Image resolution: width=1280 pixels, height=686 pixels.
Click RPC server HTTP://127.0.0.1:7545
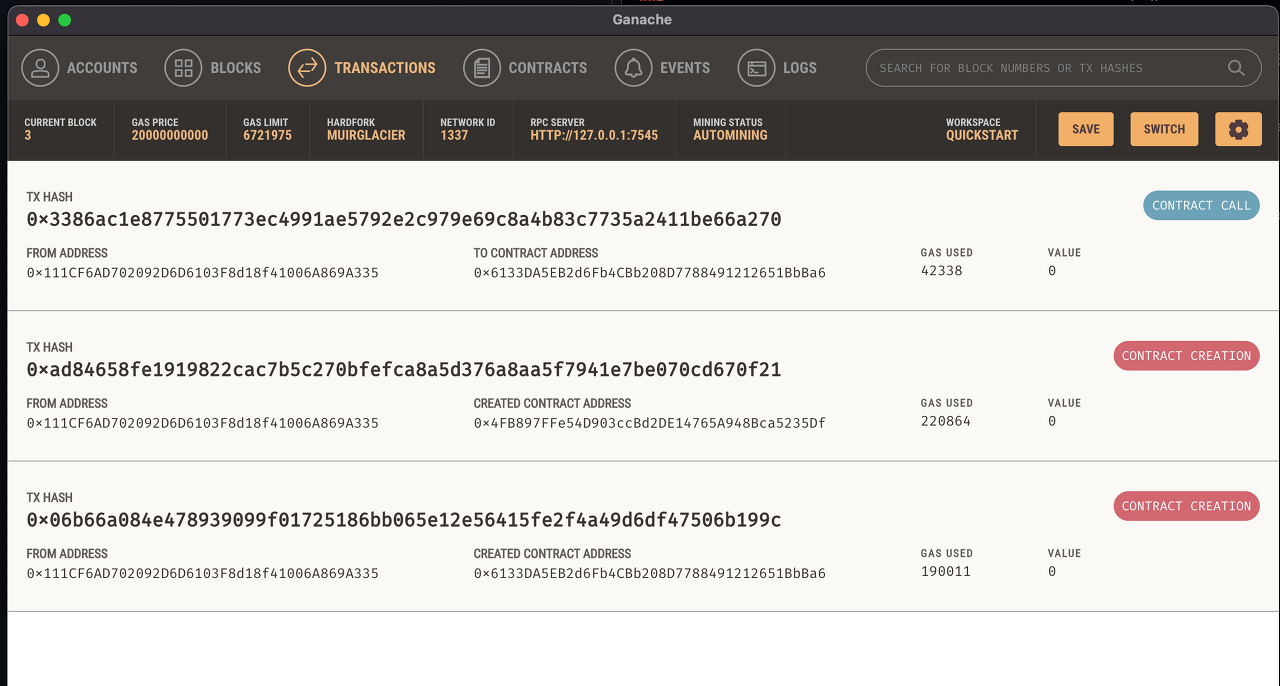(x=594, y=135)
